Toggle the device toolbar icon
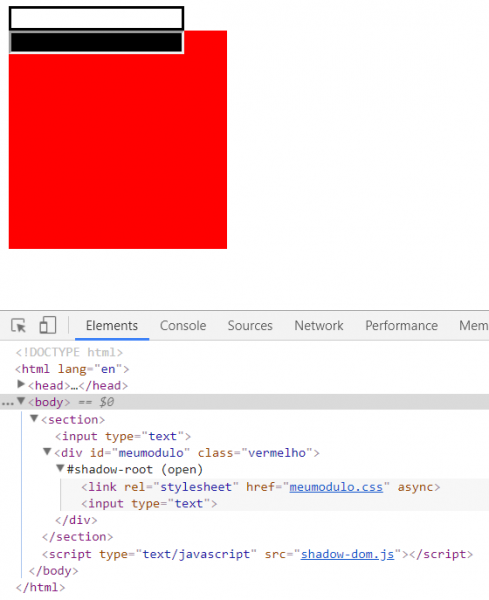 (x=48, y=325)
